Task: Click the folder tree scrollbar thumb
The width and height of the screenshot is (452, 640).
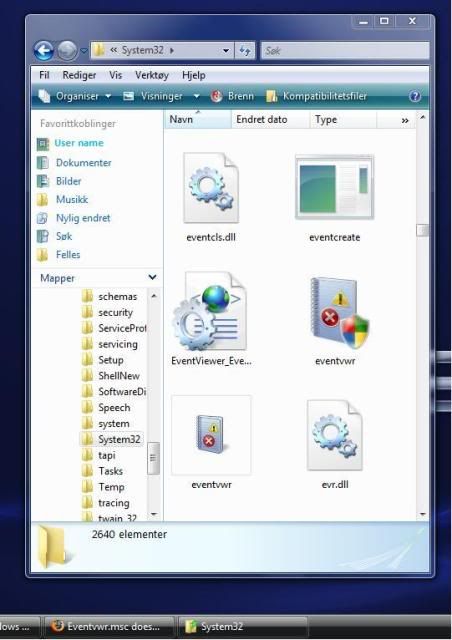Action: pos(154,458)
